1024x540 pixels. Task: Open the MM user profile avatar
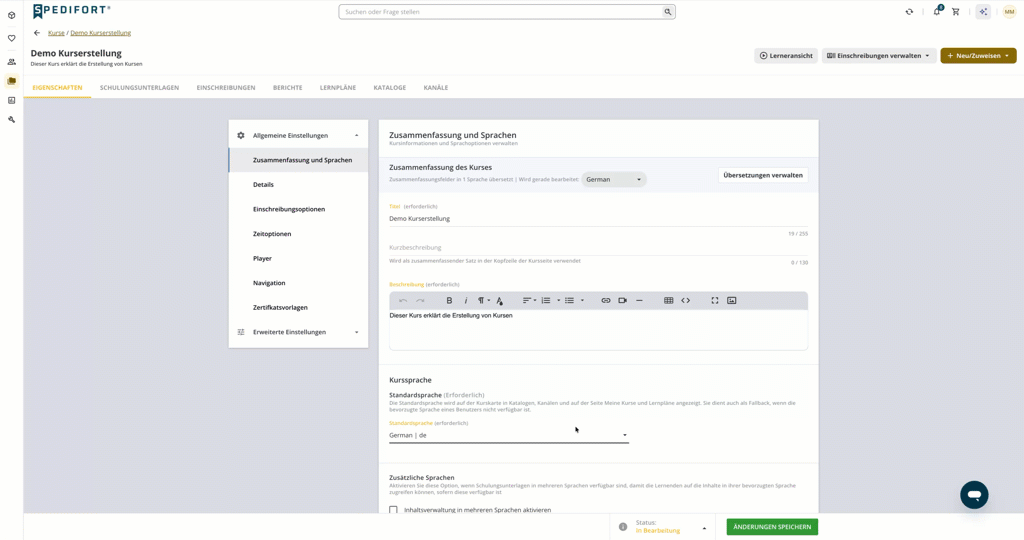click(1010, 12)
